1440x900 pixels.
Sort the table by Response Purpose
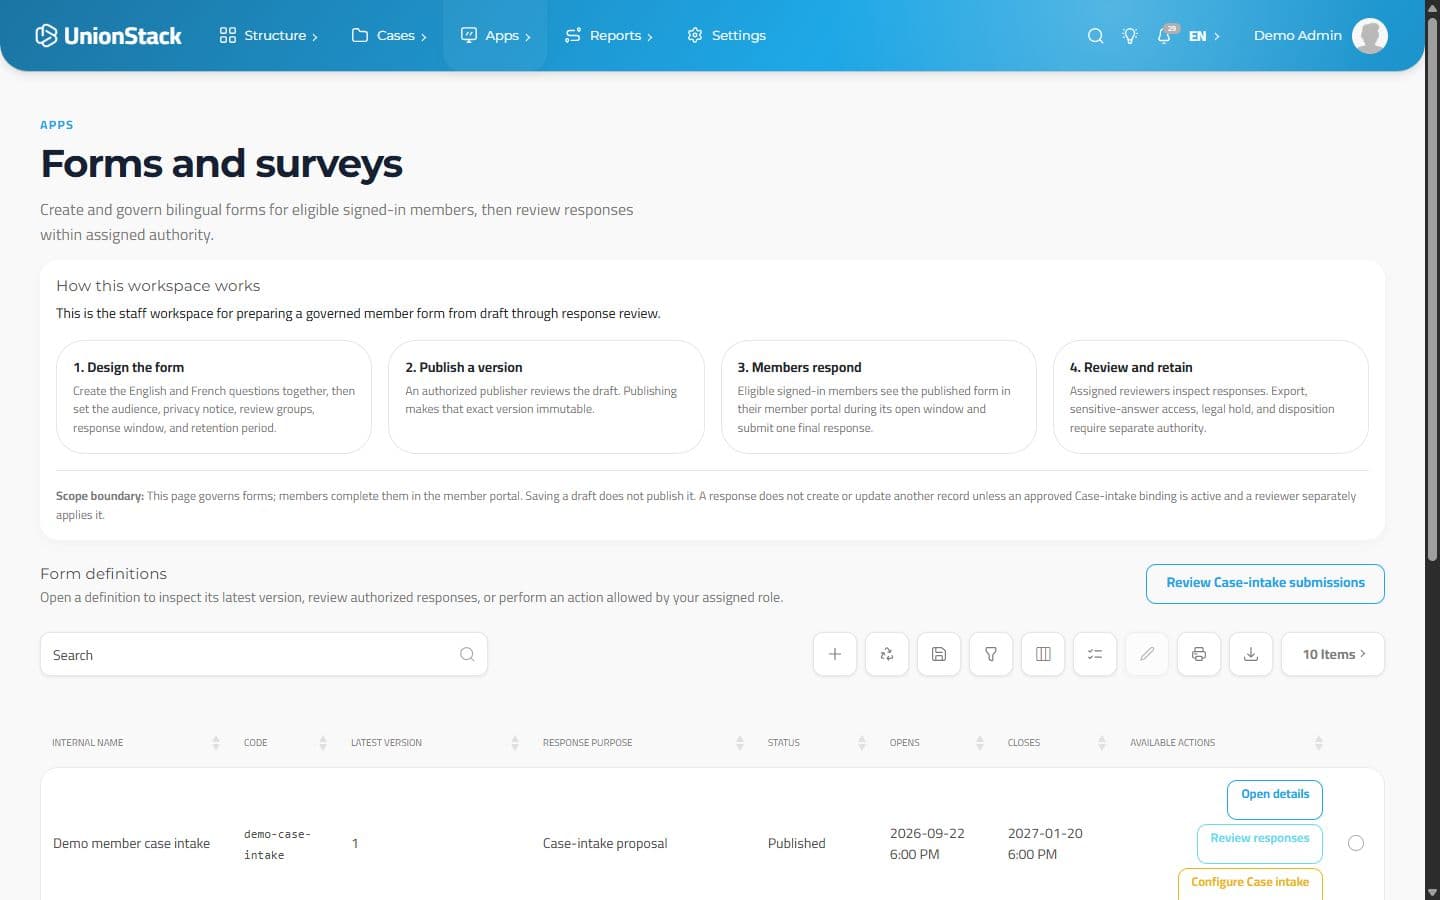(643, 743)
